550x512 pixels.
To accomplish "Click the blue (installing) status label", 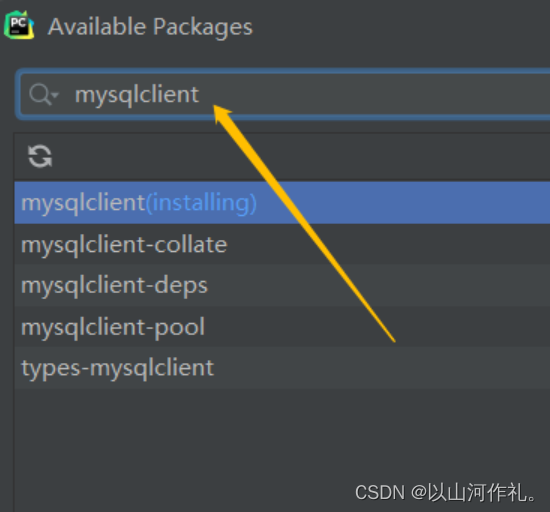I will (x=201, y=203).
